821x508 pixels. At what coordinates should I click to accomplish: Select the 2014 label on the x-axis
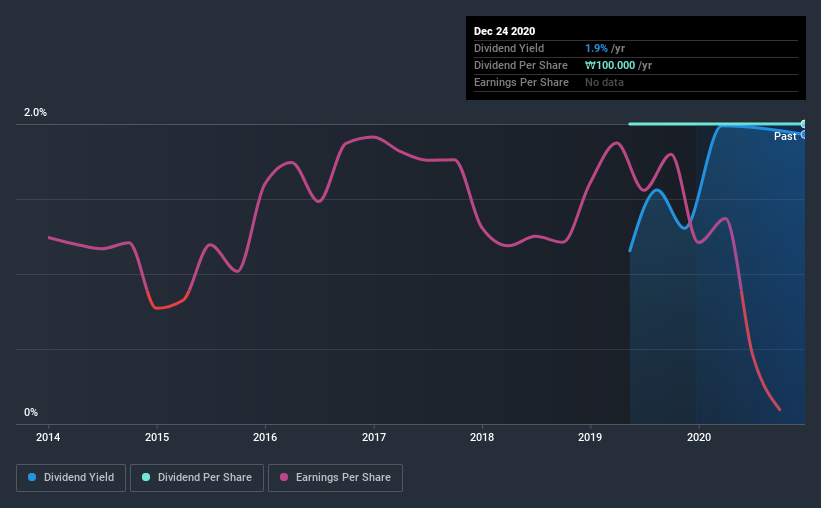(48, 437)
